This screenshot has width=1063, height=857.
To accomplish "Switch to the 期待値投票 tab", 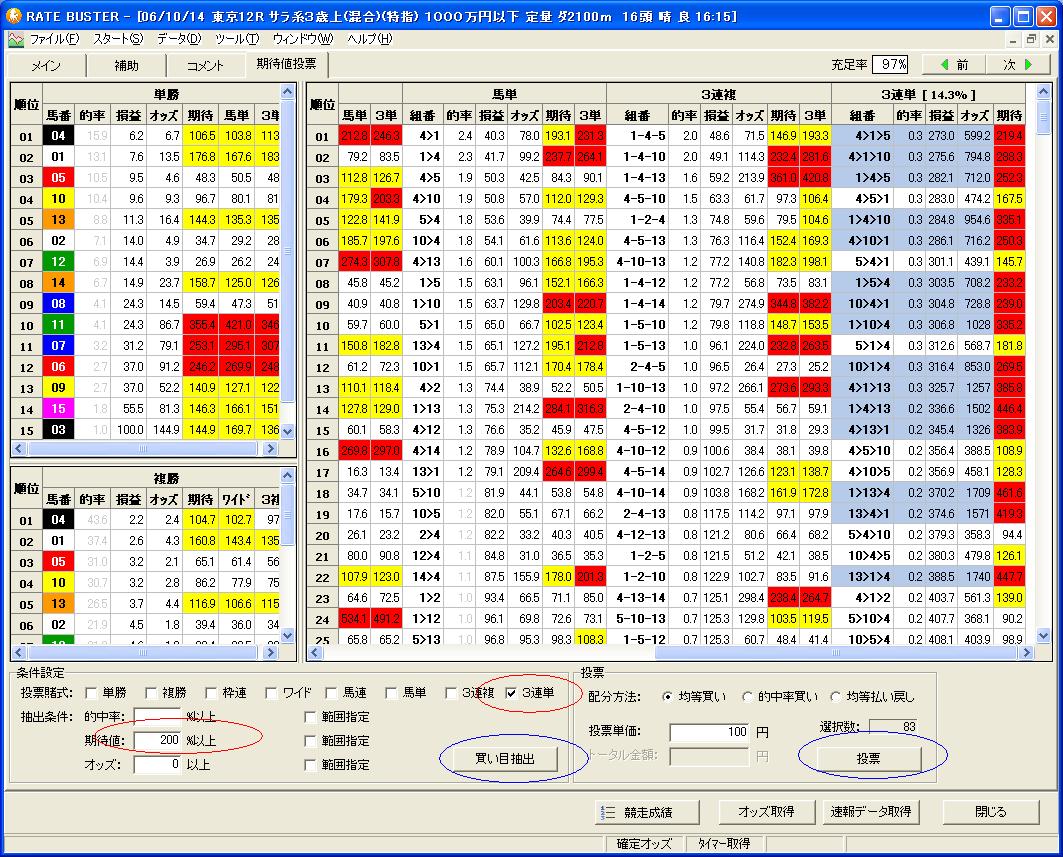I will pyautogui.click(x=286, y=64).
